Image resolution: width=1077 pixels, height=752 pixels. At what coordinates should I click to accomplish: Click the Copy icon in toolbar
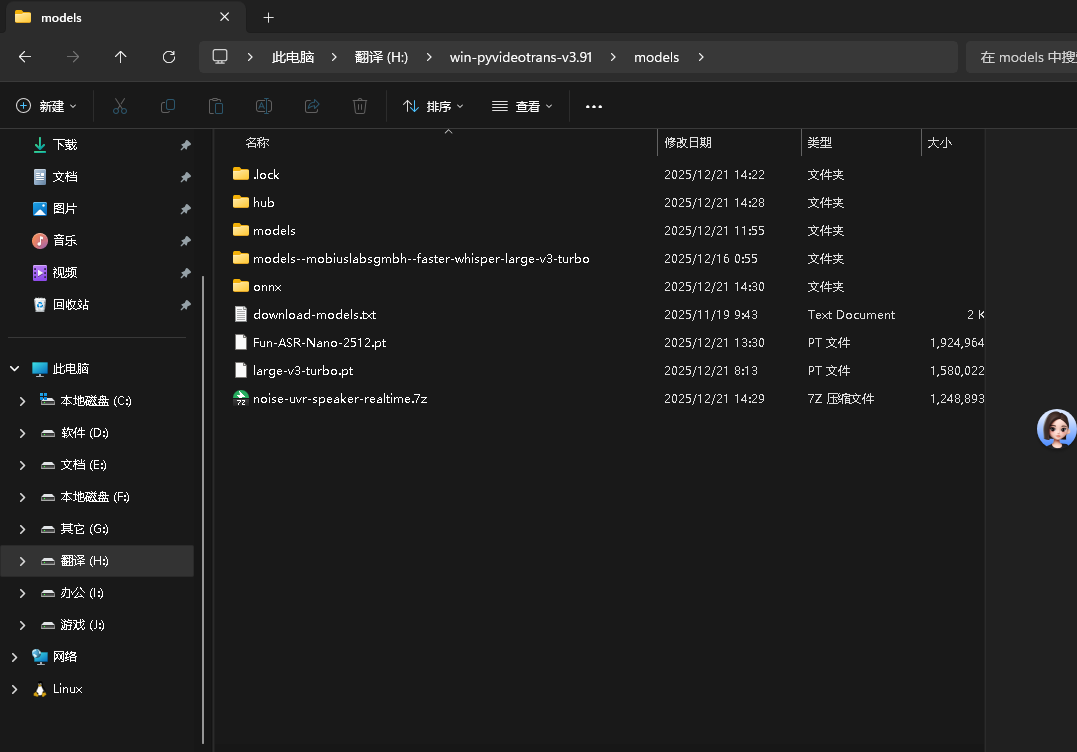coord(168,106)
